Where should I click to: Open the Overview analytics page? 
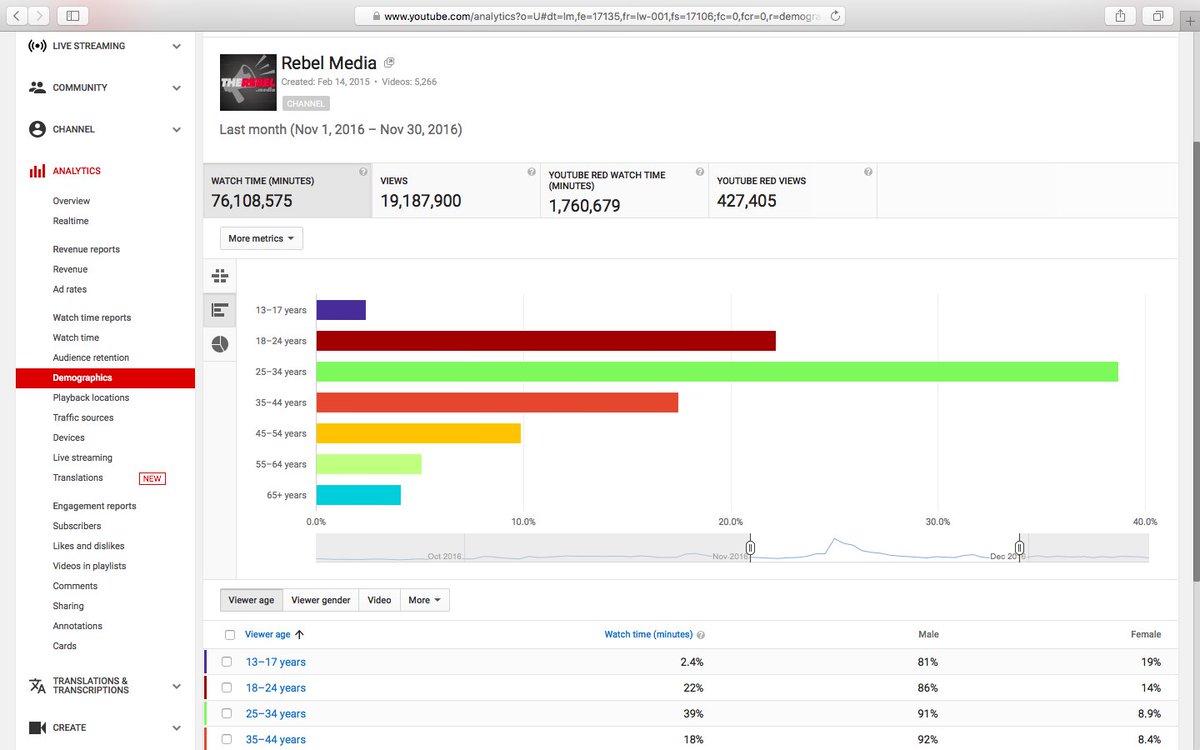point(71,201)
